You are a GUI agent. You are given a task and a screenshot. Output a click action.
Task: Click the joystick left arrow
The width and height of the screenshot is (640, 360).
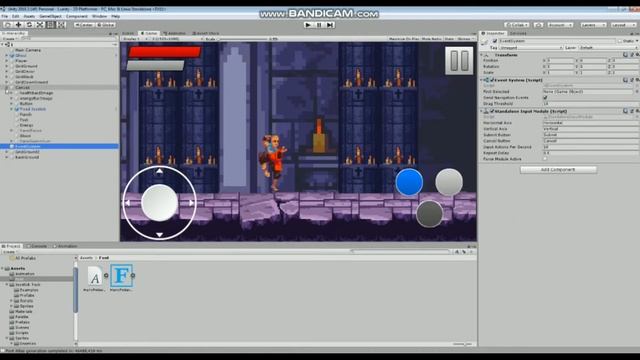coord(127,202)
